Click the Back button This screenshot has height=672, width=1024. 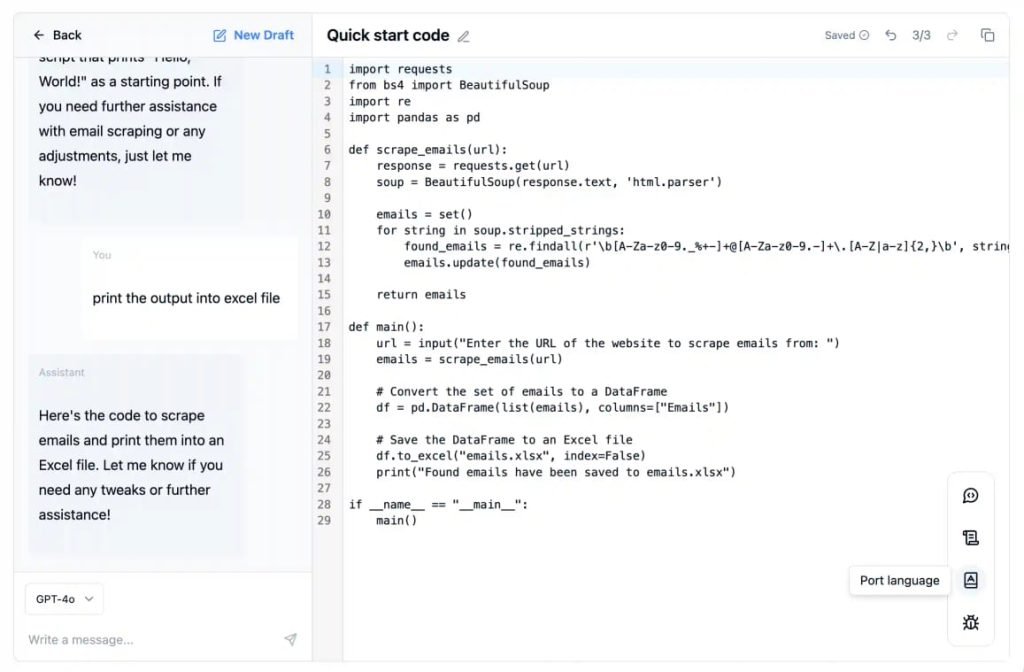coord(57,35)
